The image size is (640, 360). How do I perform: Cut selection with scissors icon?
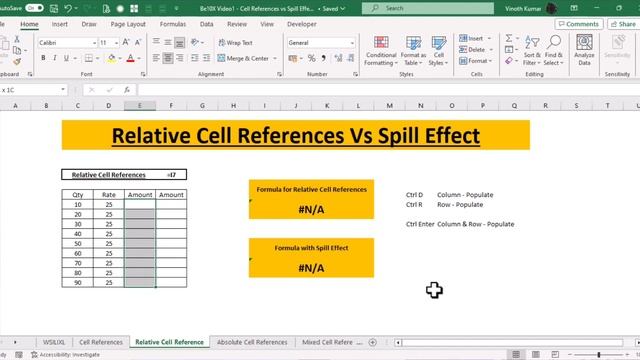pyautogui.click(x=17, y=39)
